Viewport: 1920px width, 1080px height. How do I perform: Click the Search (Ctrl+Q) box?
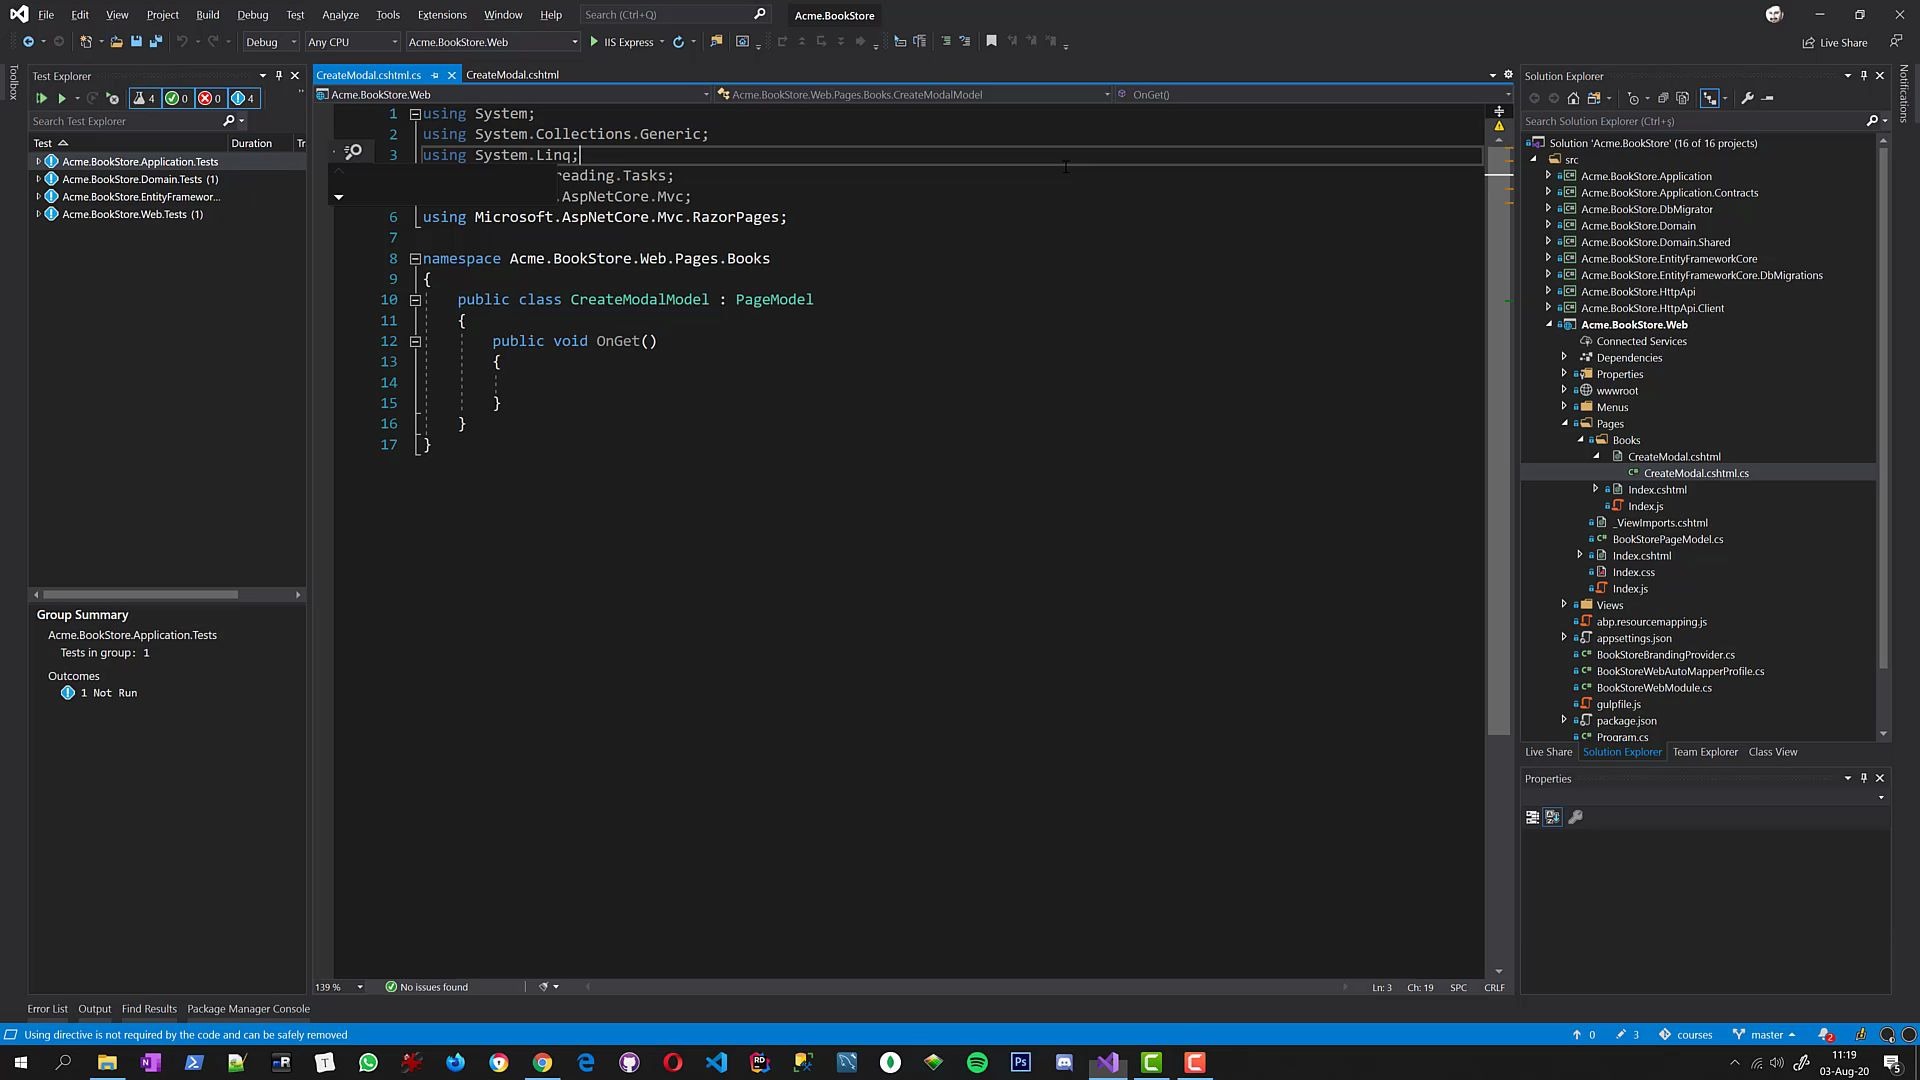pyautogui.click(x=674, y=15)
